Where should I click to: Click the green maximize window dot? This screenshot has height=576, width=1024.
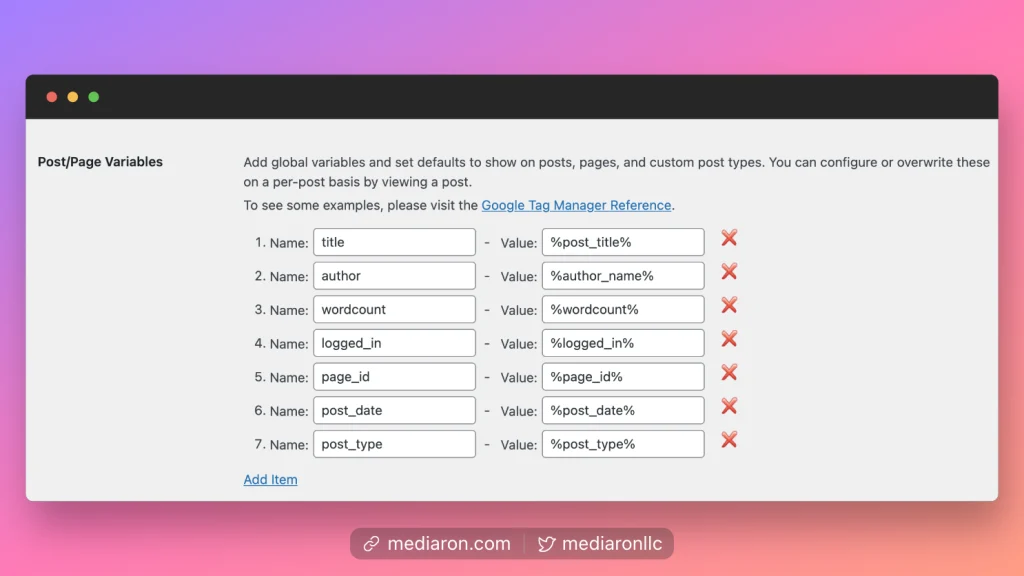[93, 97]
